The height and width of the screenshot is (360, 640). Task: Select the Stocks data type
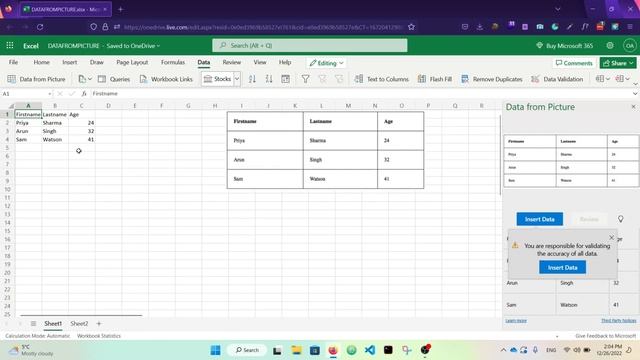[x=218, y=79]
